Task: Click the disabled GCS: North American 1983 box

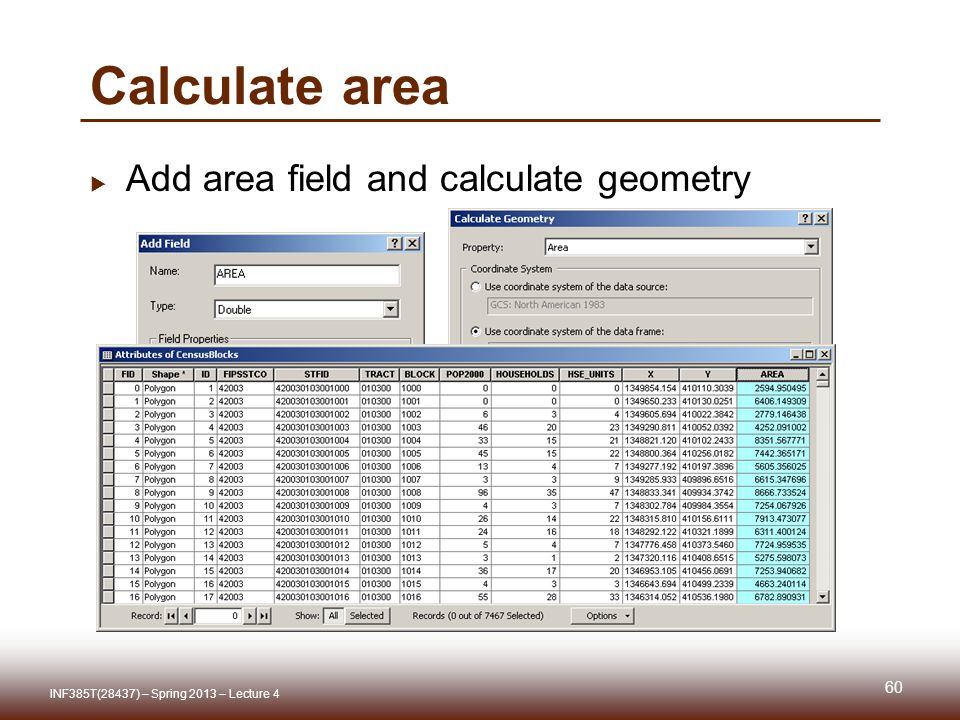Action: tap(650, 305)
